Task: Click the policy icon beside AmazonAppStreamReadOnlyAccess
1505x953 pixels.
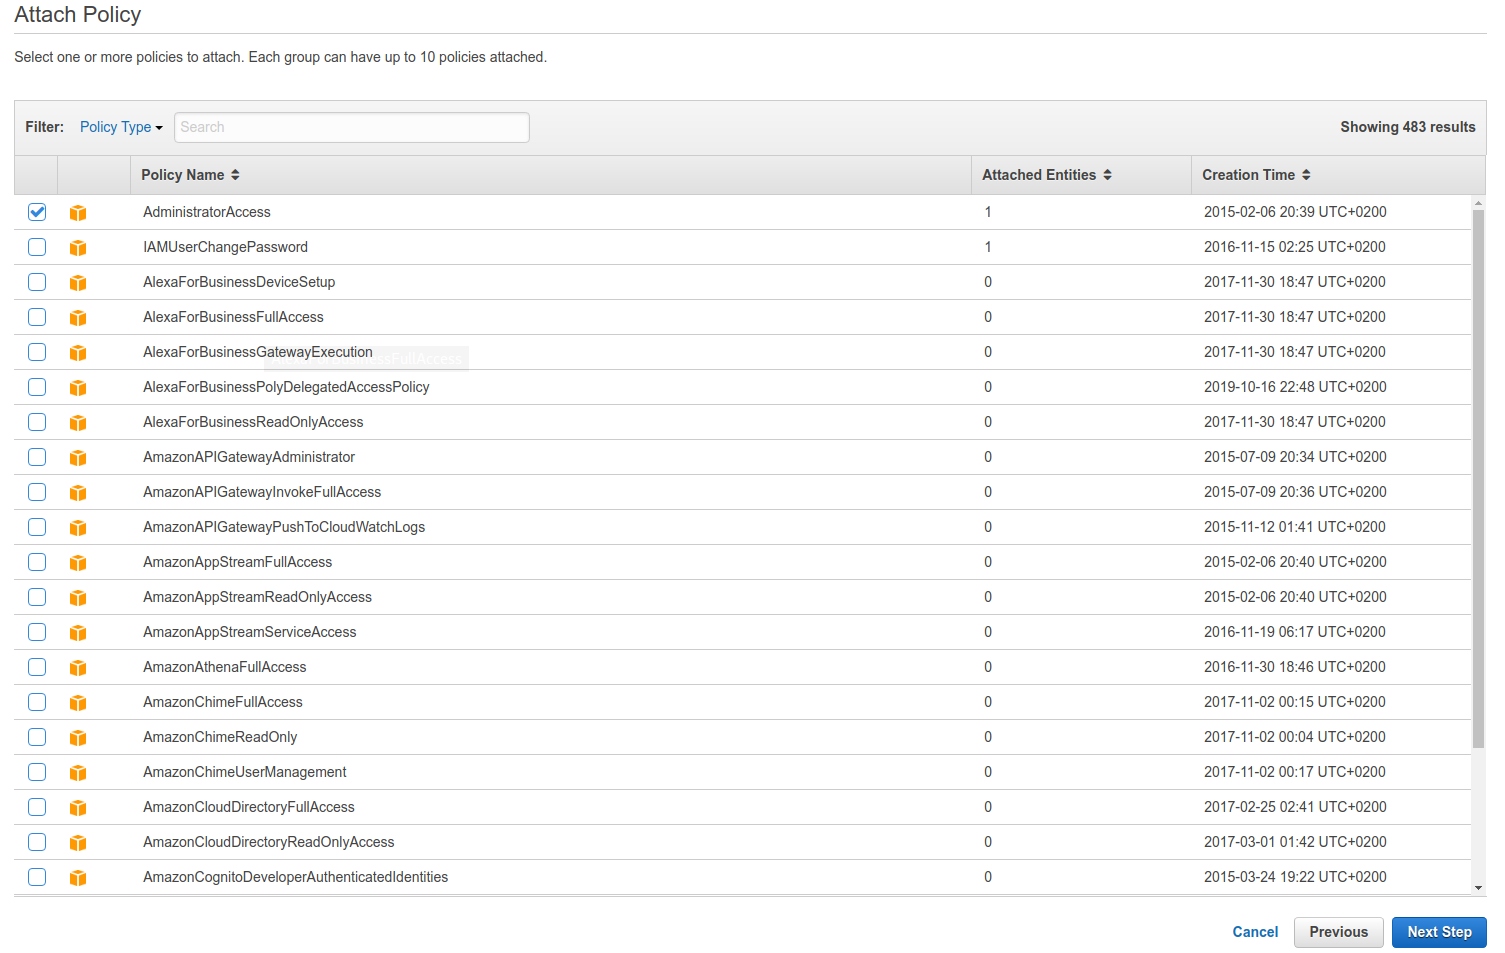Action: tap(78, 598)
